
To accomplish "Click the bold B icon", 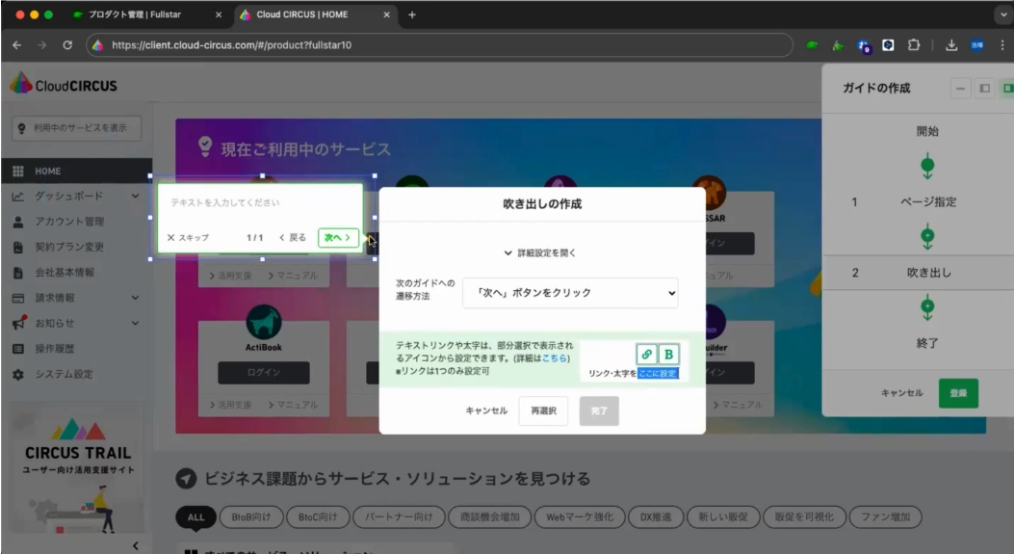I will [668, 354].
